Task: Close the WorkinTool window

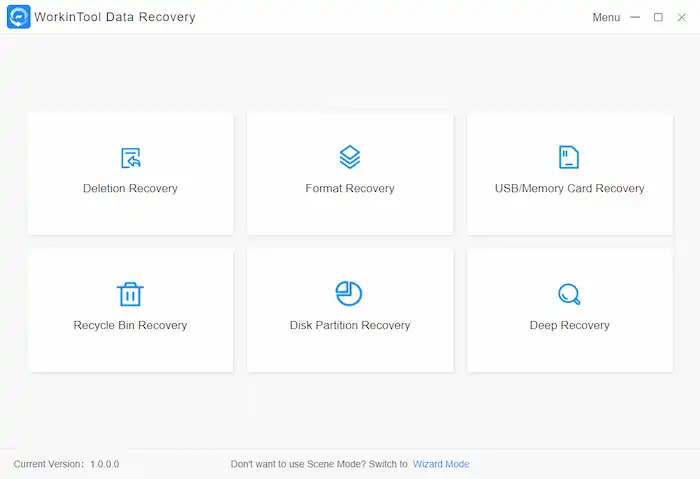Action: 681,17
